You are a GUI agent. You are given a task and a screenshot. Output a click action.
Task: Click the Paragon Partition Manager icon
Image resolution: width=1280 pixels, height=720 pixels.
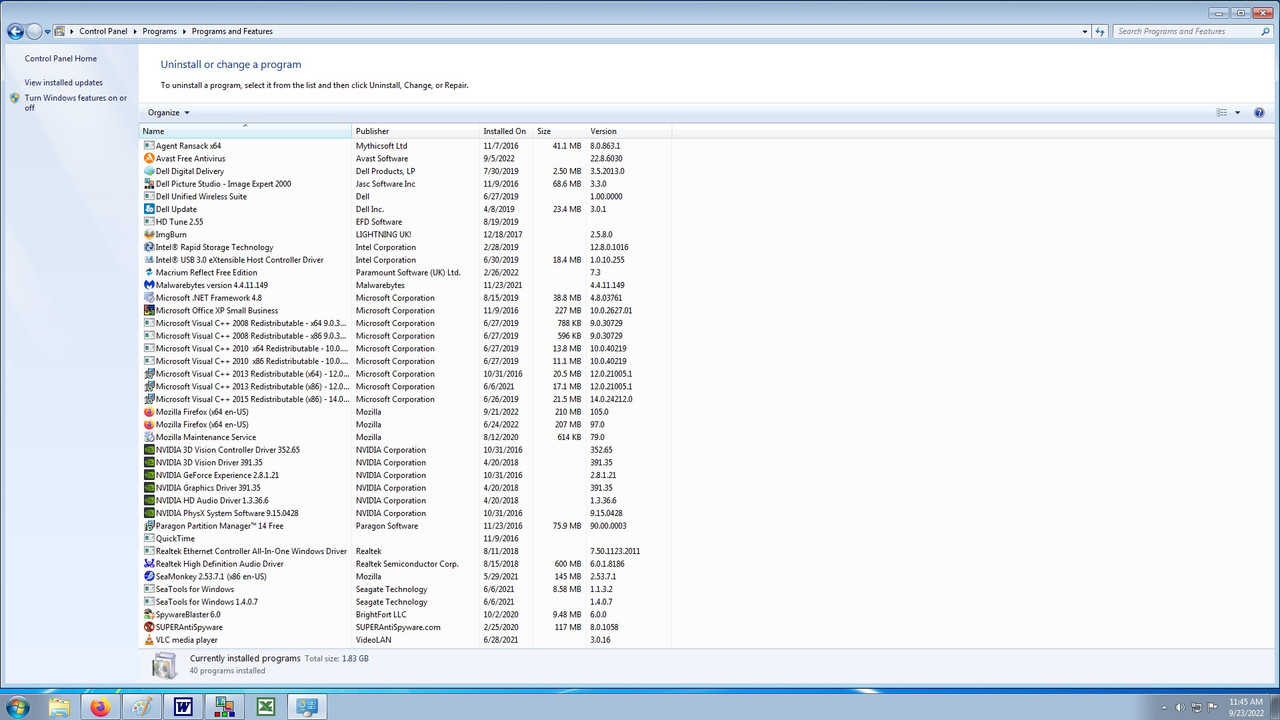tap(149, 526)
